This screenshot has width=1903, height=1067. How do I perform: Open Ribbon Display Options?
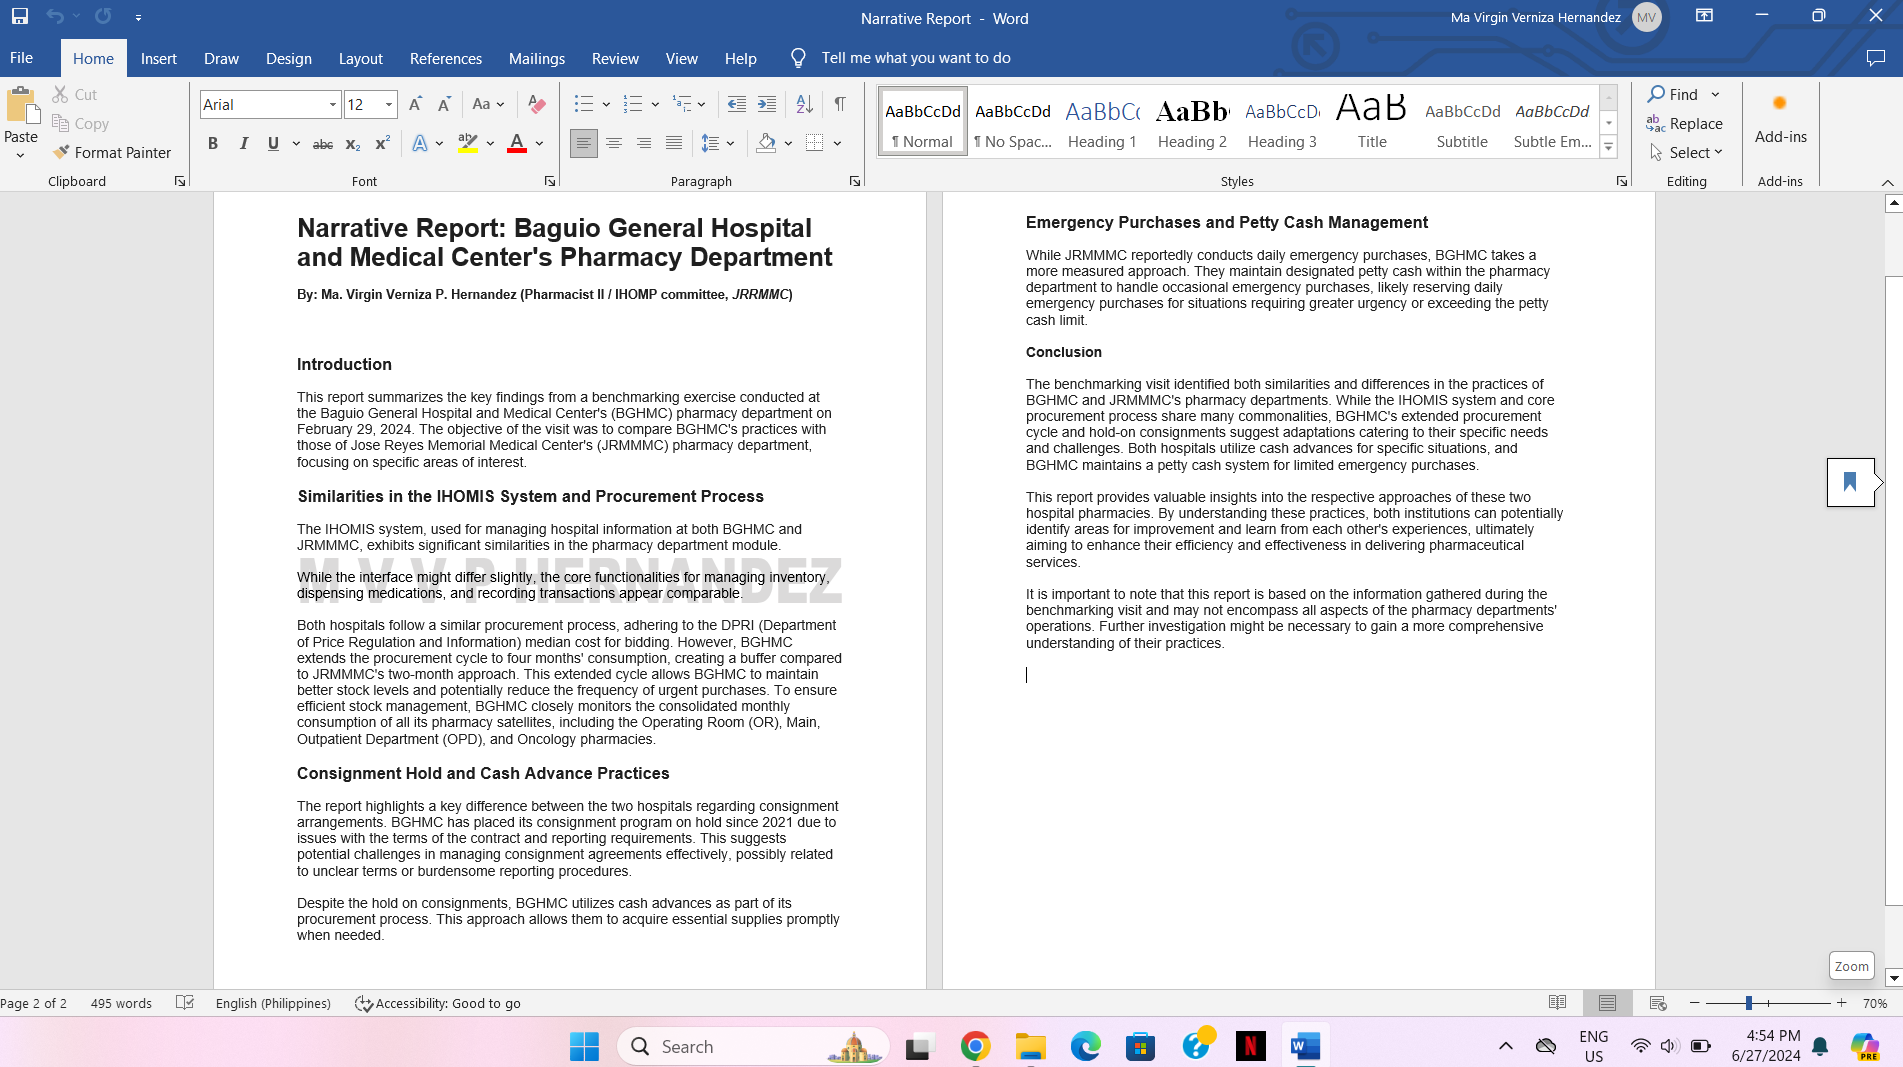1705,16
